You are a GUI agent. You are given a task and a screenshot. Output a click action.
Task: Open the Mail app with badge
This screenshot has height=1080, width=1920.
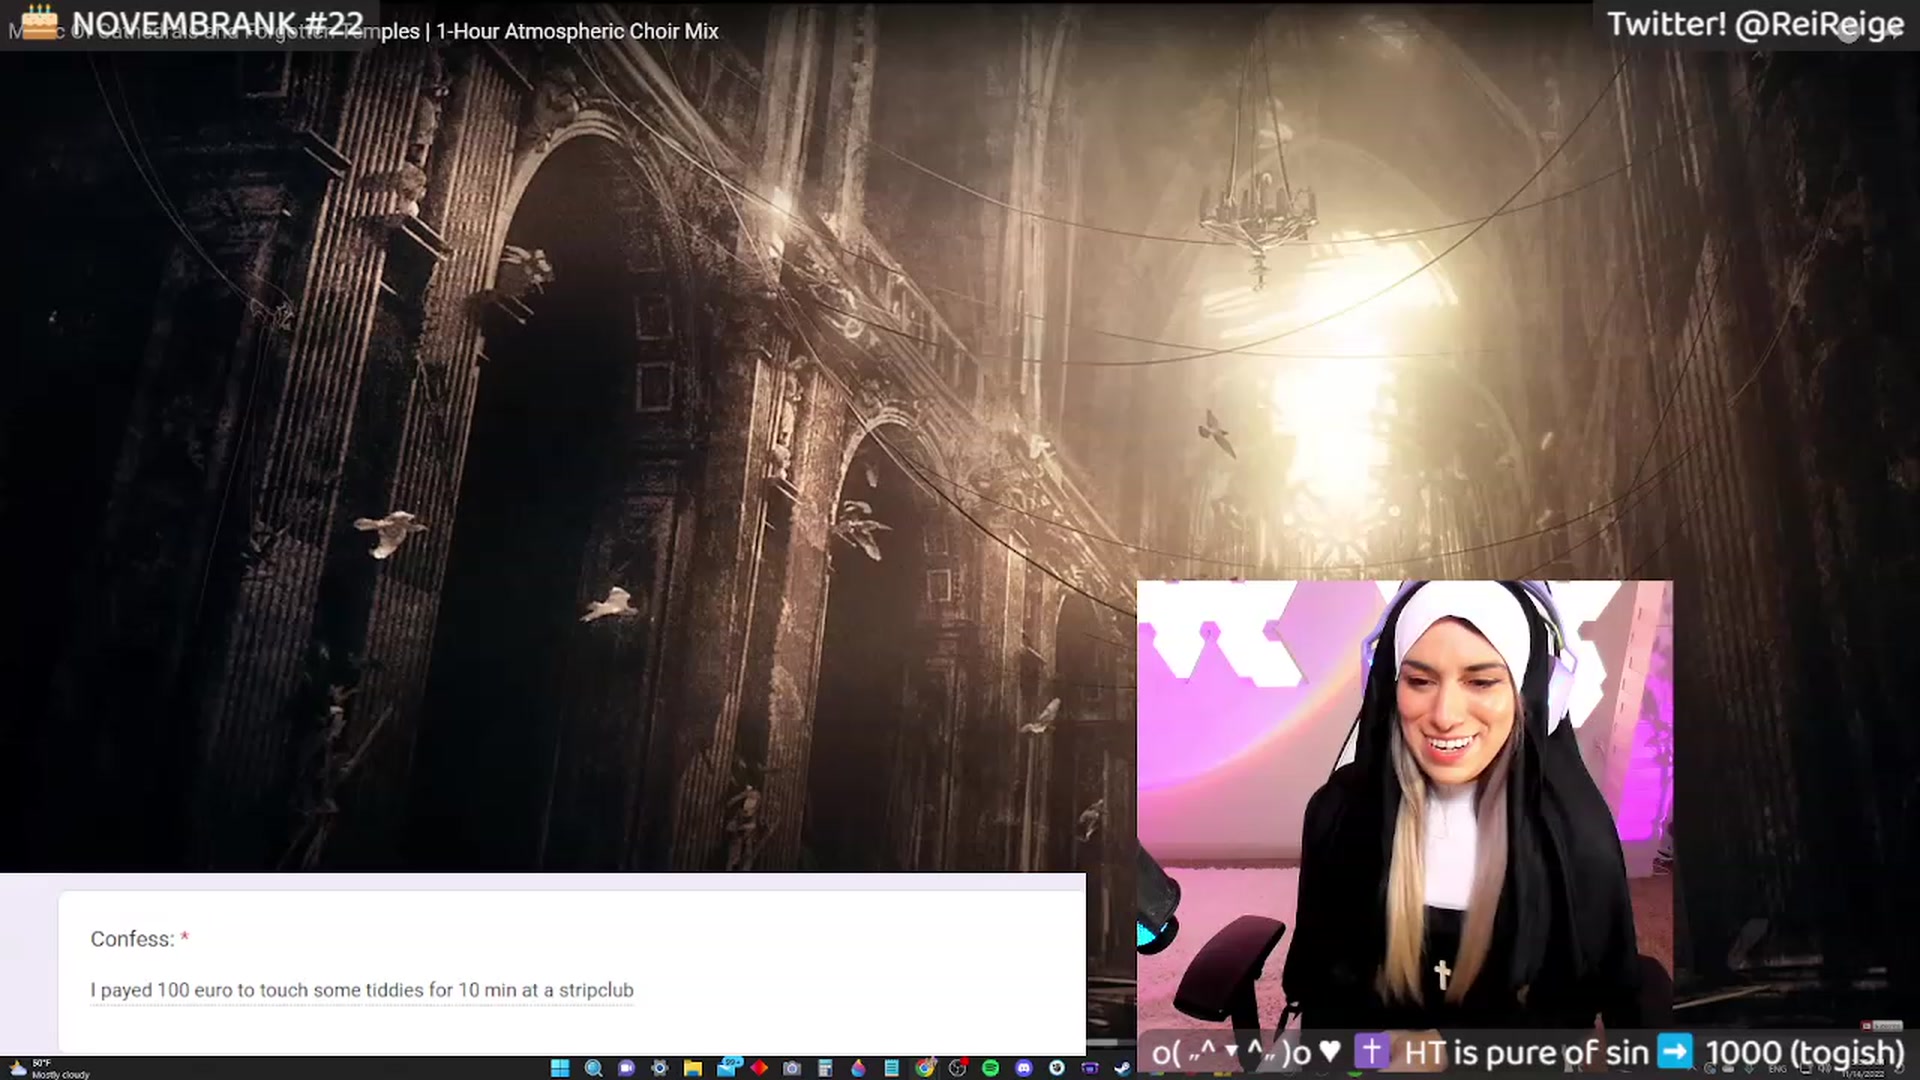pos(727,1067)
